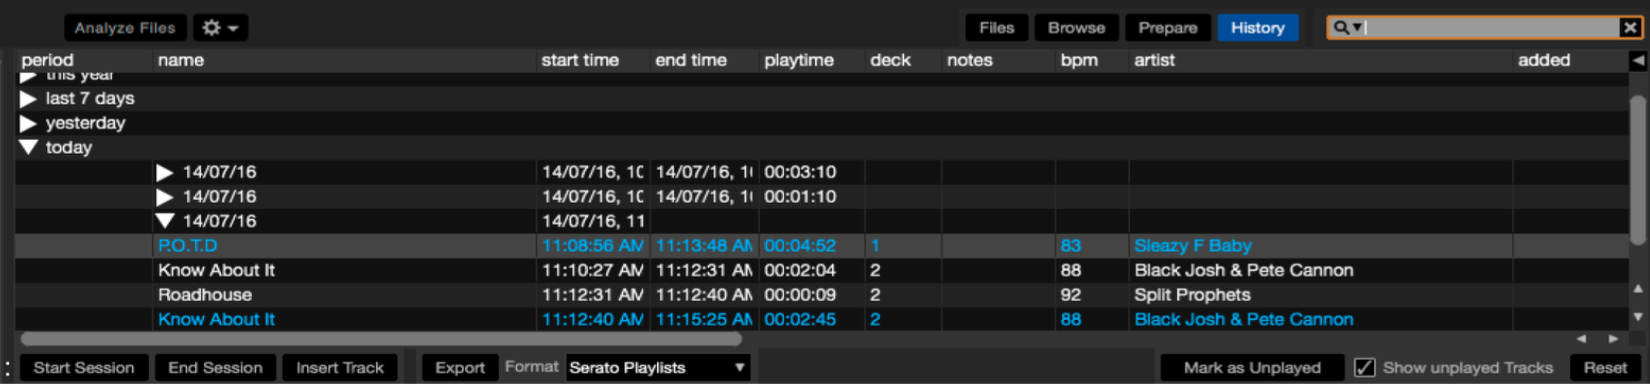Open the Format Serato Playlists dropdown

coord(657,368)
